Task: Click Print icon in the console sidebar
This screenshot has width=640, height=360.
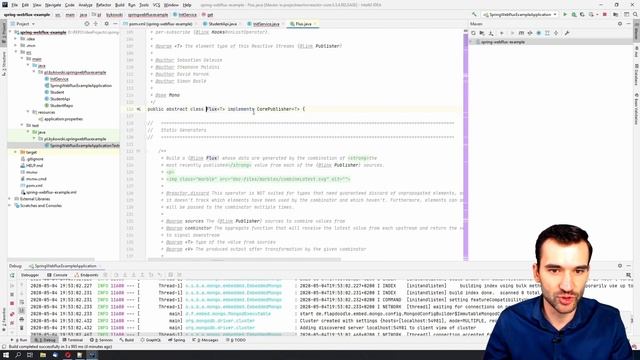Action: pyautogui.click(x=22, y=320)
